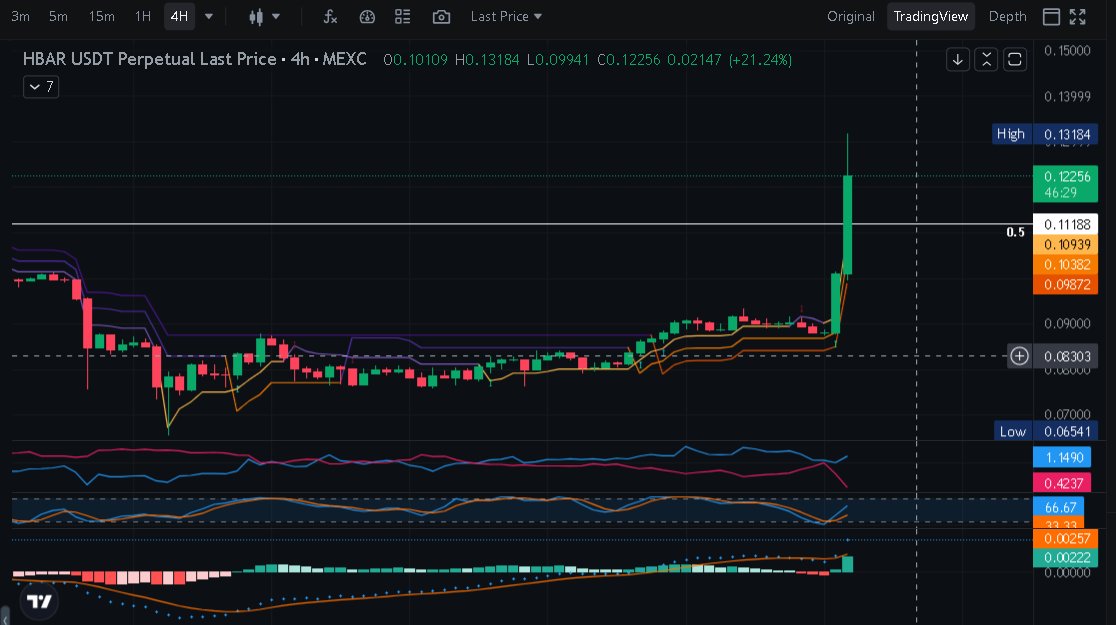Click the down-arrow button on the chart
Image resolution: width=1116 pixels, height=625 pixels.
(x=958, y=59)
